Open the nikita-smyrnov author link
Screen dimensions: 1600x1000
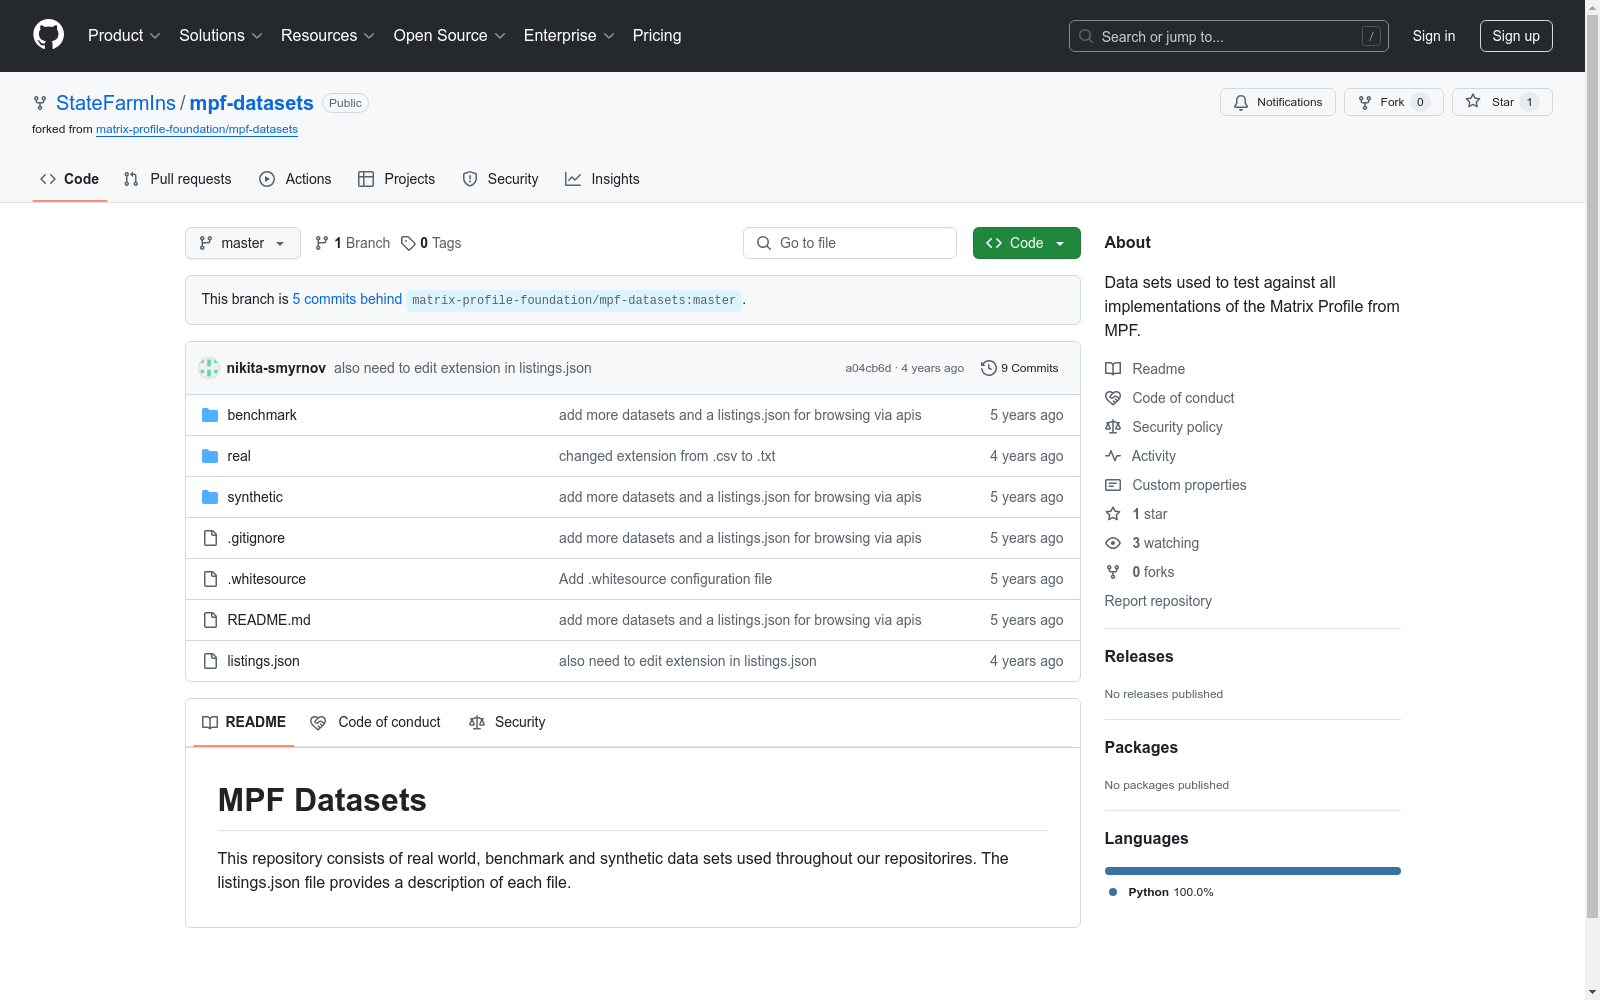pyautogui.click(x=276, y=368)
